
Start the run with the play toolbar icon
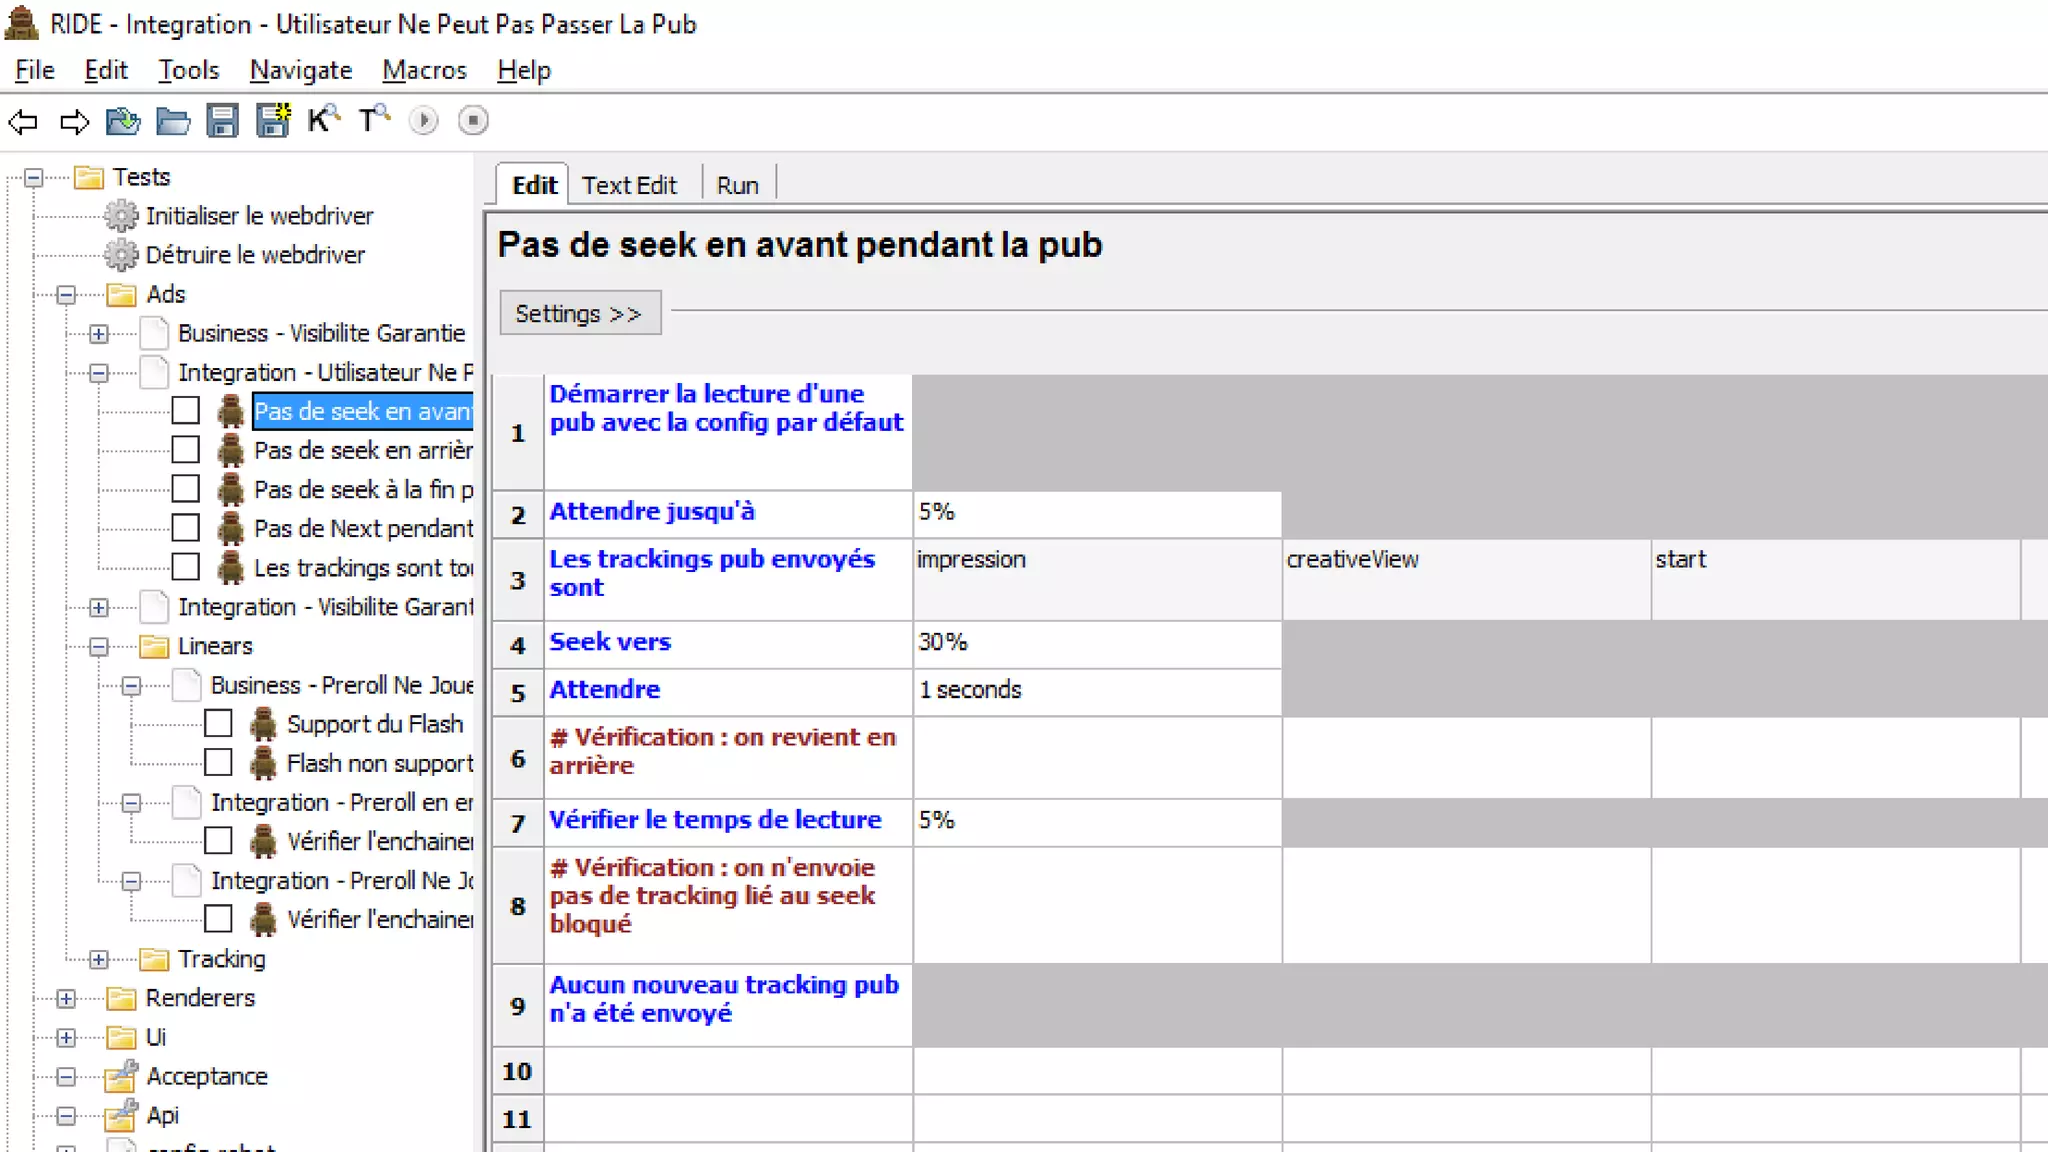click(423, 121)
